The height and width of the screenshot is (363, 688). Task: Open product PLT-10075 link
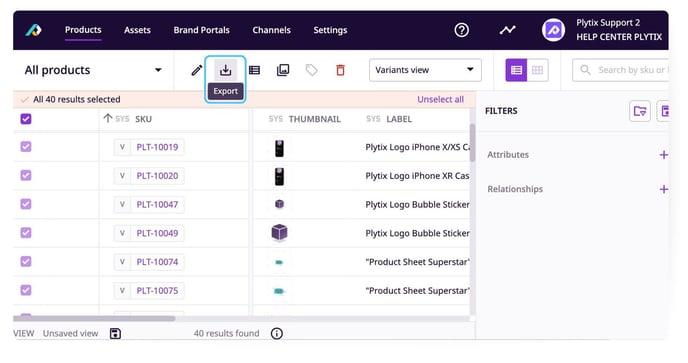(157, 291)
